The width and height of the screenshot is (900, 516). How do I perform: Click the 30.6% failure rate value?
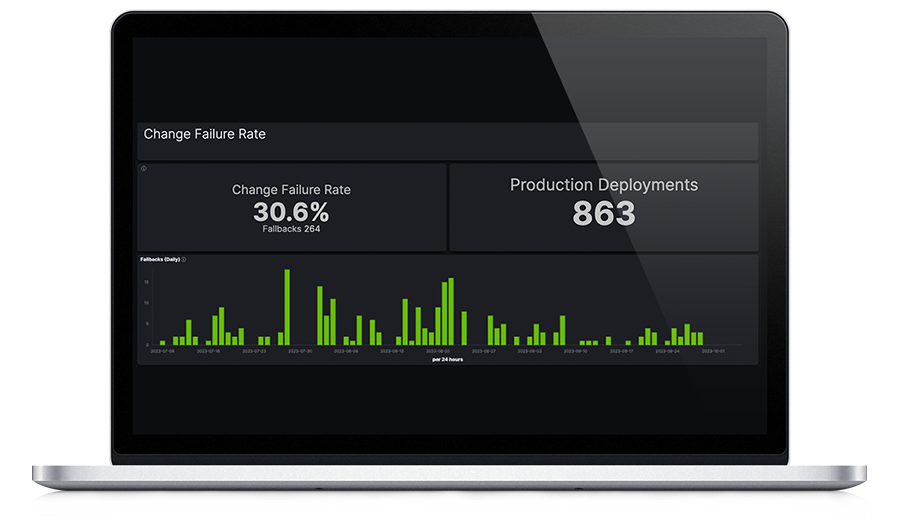[x=291, y=212]
